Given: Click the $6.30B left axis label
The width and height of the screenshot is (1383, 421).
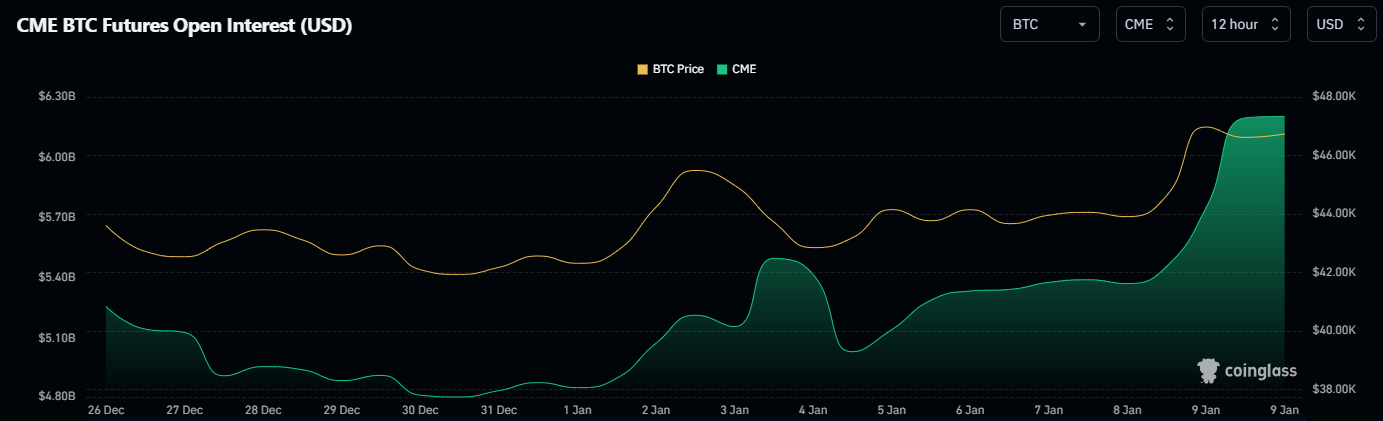Looking at the screenshot, I should pyautogui.click(x=57, y=97).
